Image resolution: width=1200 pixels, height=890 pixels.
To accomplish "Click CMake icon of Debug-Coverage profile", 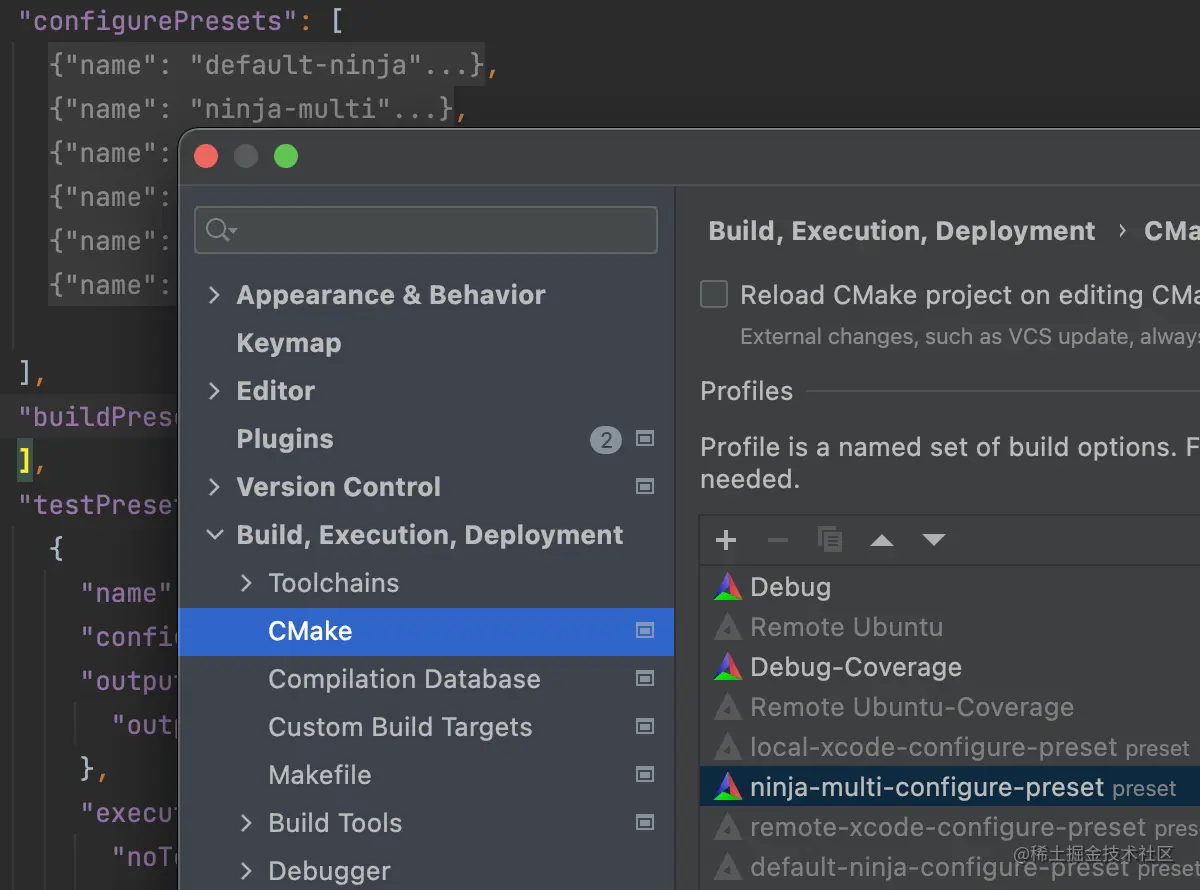I will 728,667.
